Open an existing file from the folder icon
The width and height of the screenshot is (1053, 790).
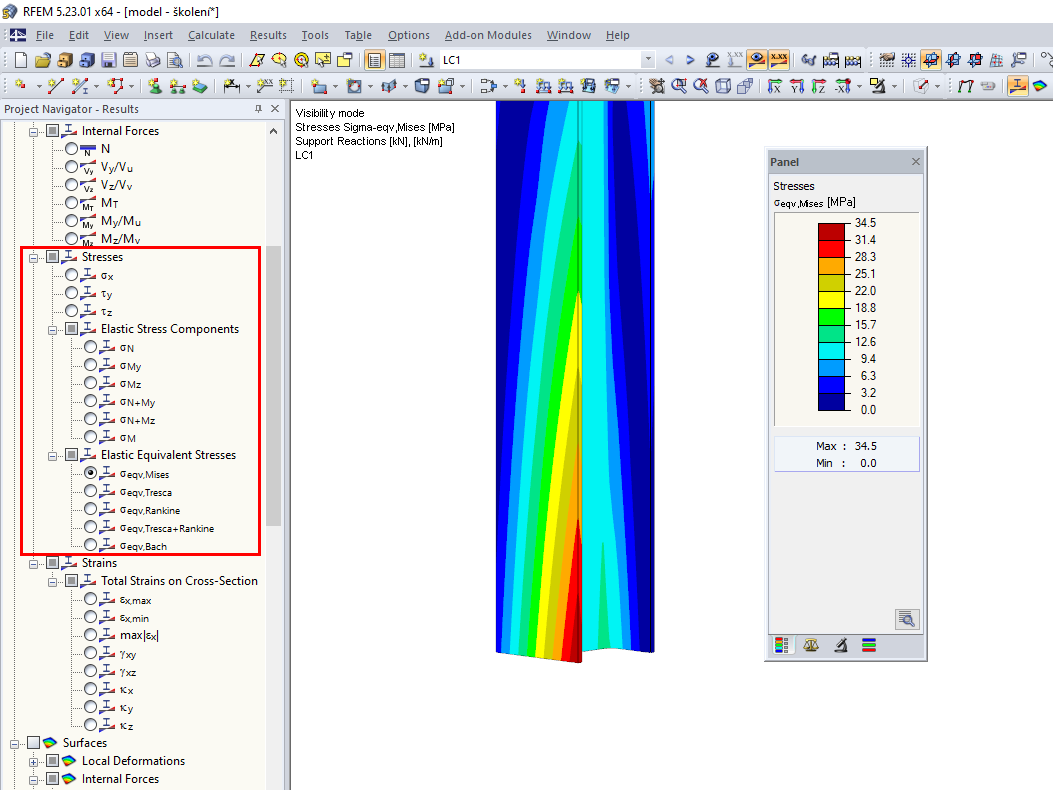point(43,60)
